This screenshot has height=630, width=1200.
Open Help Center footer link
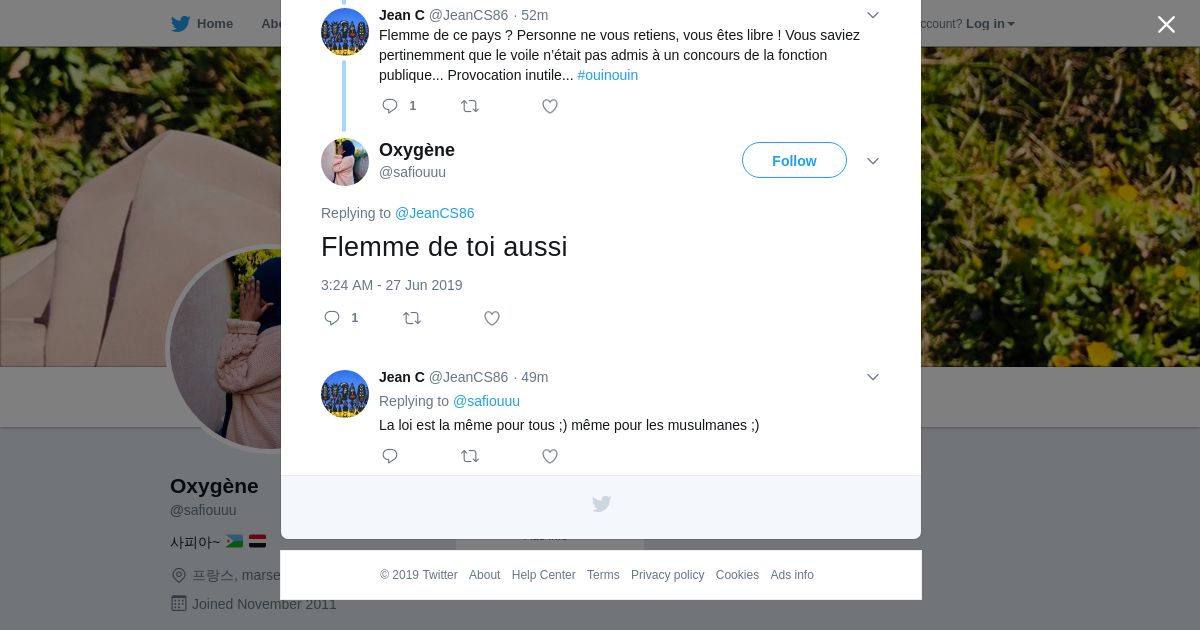pos(543,575)
